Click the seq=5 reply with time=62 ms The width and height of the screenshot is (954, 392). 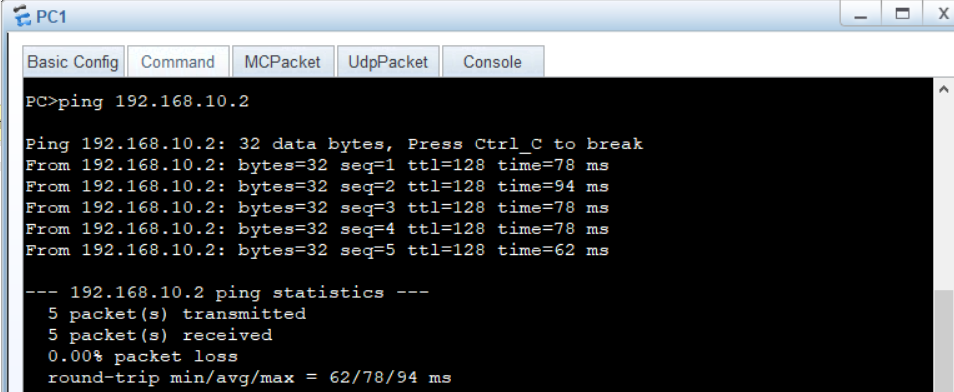pos(317,250)
